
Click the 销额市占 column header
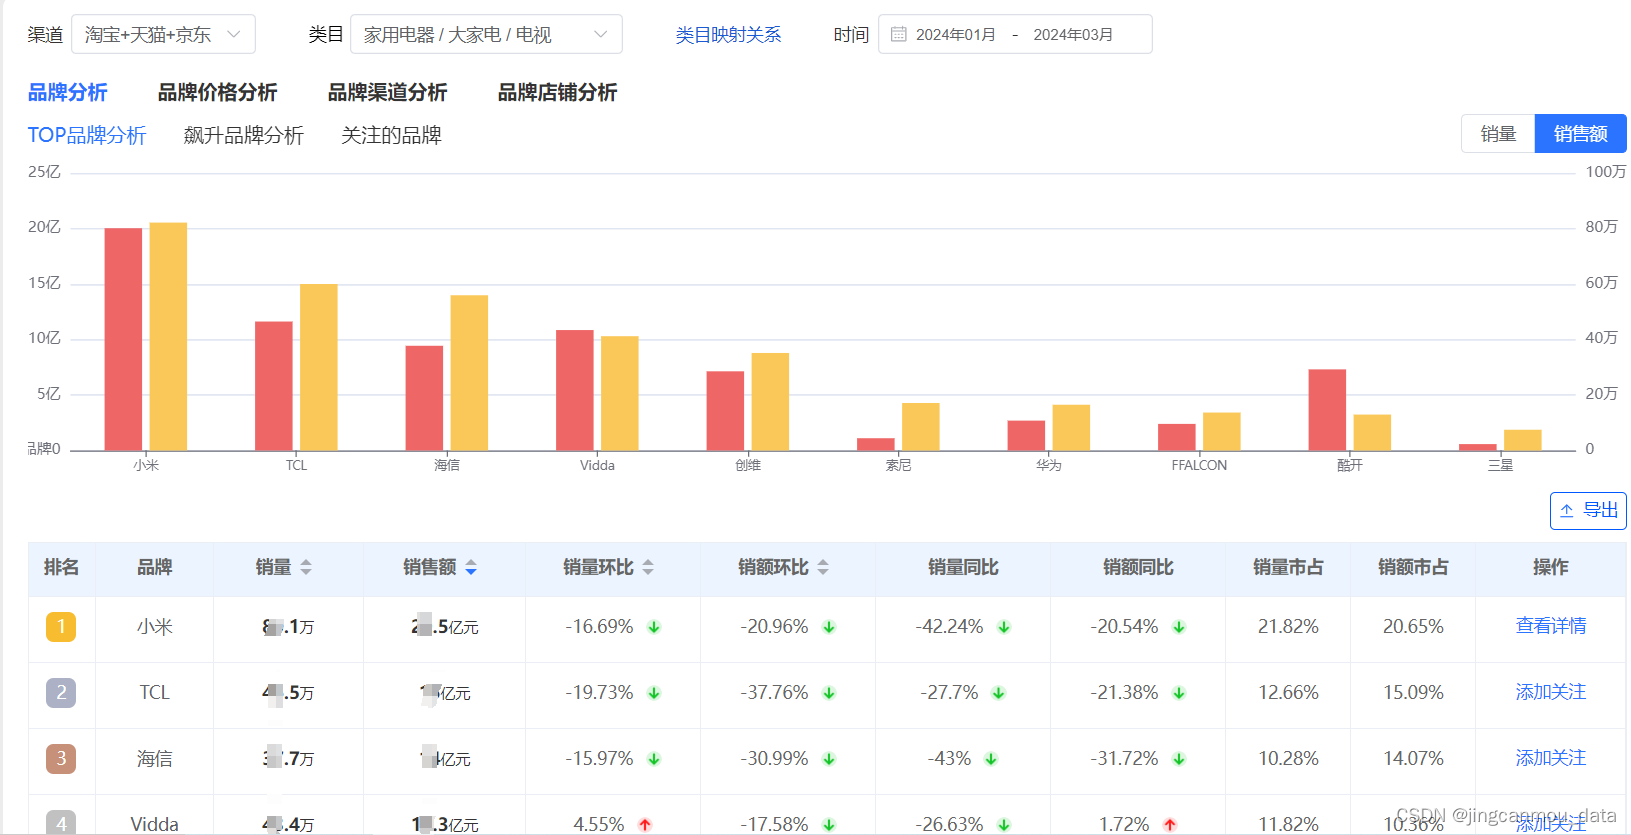(x=1413, y=567)
